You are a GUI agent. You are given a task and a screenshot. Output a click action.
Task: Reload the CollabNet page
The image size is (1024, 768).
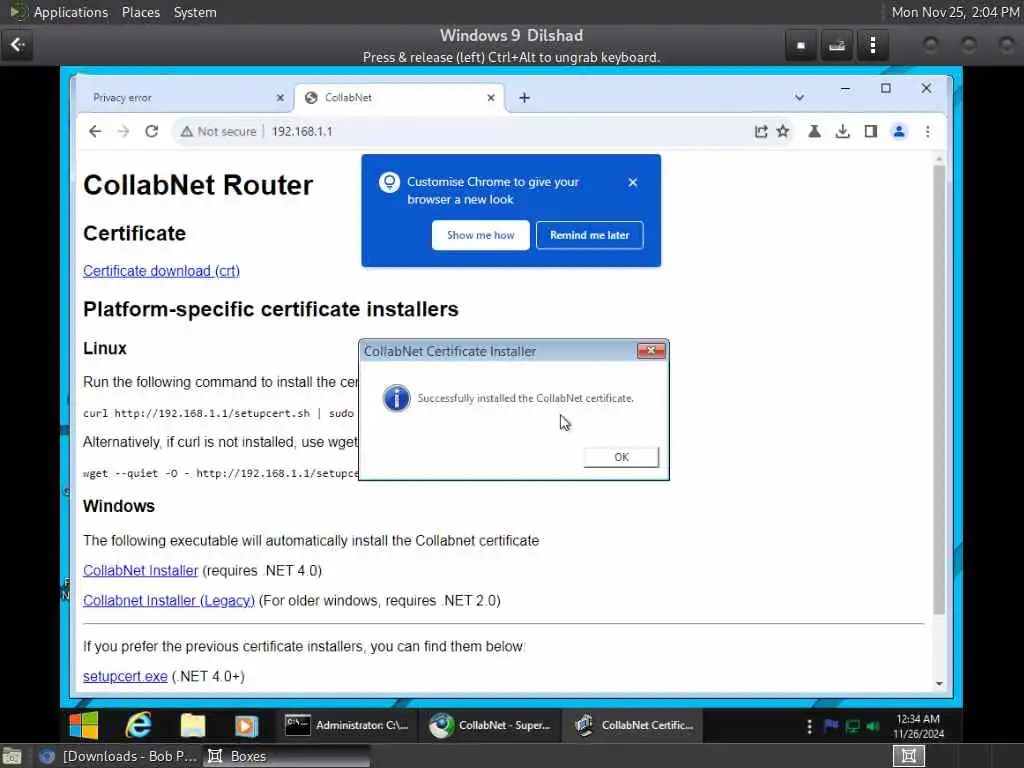click(x=152, y=131)
